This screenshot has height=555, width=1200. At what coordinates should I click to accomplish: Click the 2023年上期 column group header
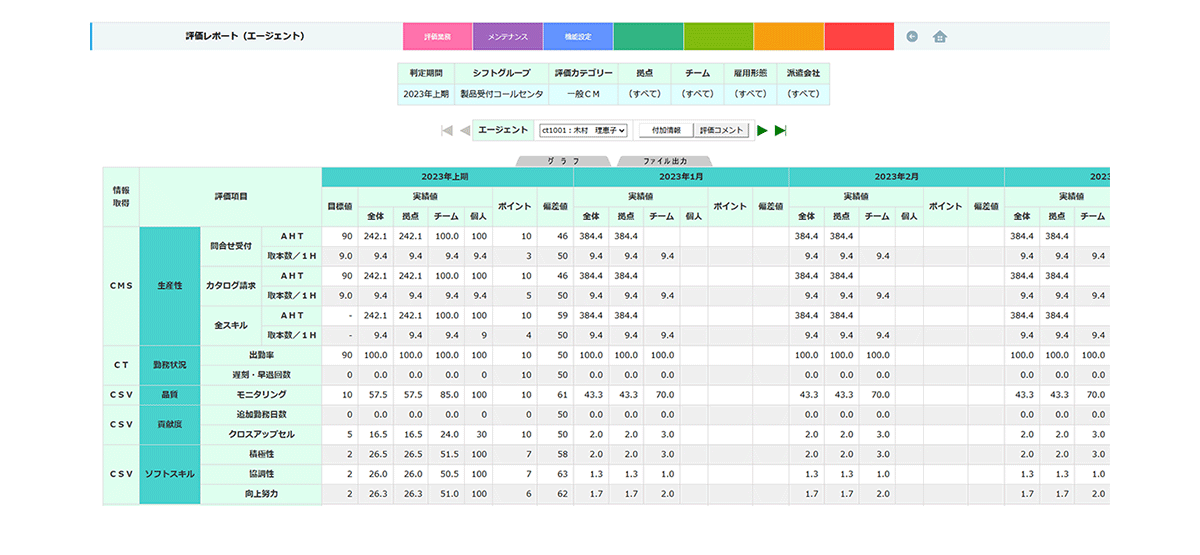click(x=448, y=176)
